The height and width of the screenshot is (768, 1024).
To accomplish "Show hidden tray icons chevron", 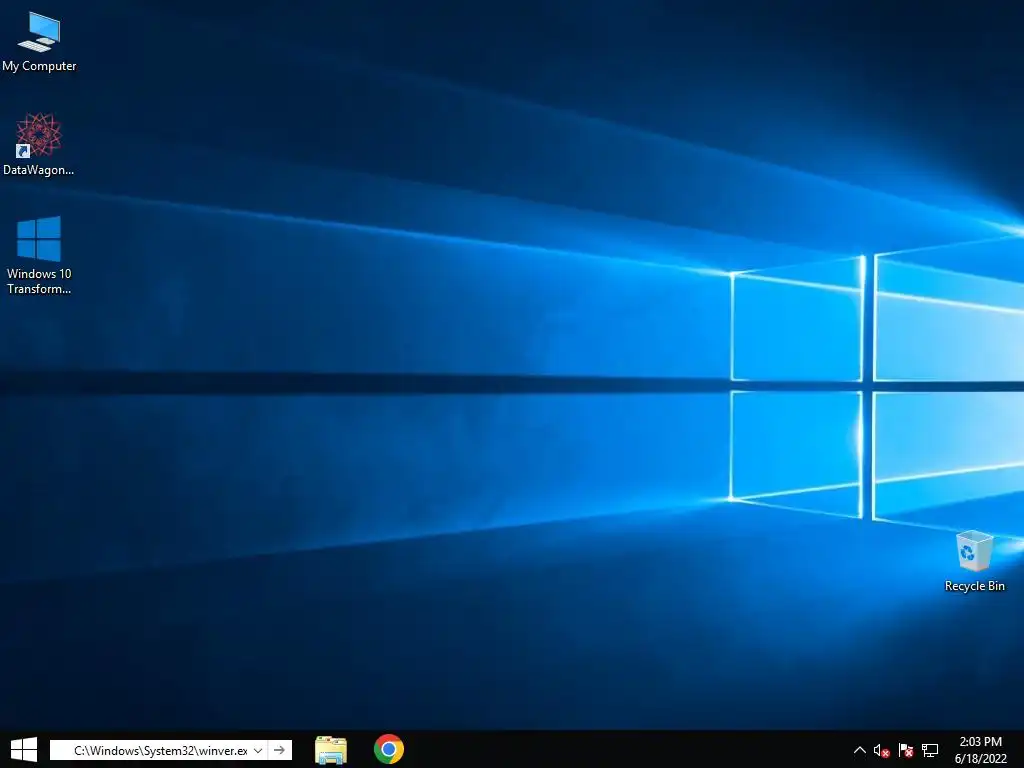I will coord(859,750).
